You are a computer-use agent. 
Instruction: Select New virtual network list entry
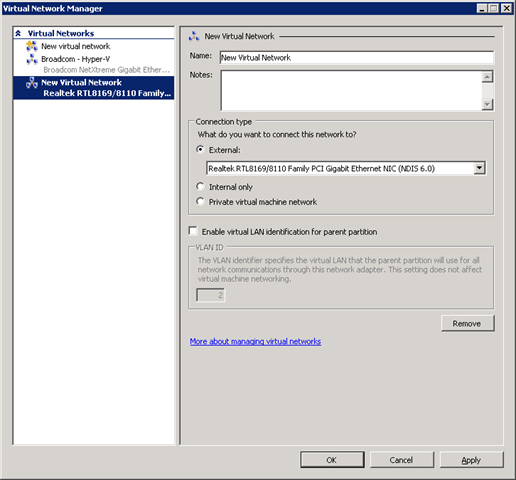tap(76, 46)
